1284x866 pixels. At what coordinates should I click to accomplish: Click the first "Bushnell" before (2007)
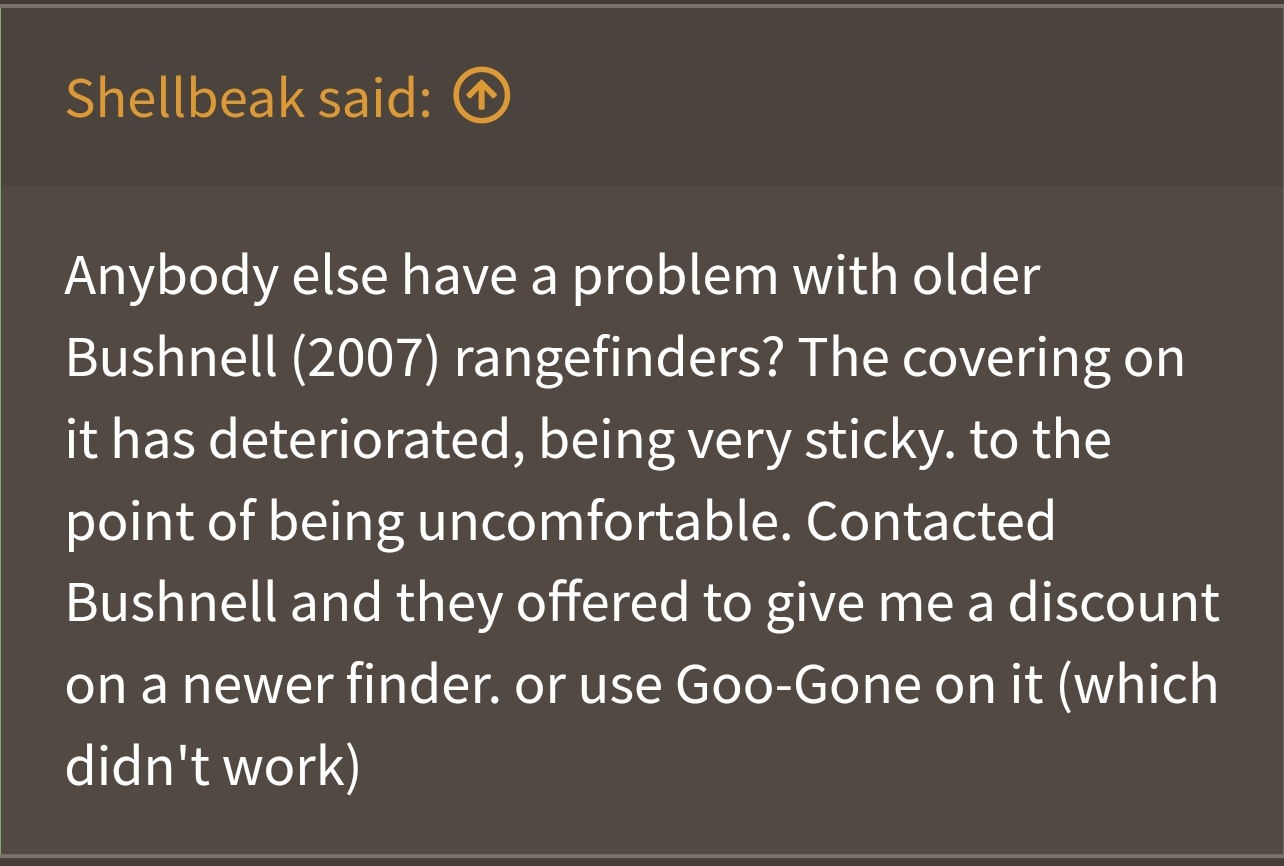[x=171, y=359]
